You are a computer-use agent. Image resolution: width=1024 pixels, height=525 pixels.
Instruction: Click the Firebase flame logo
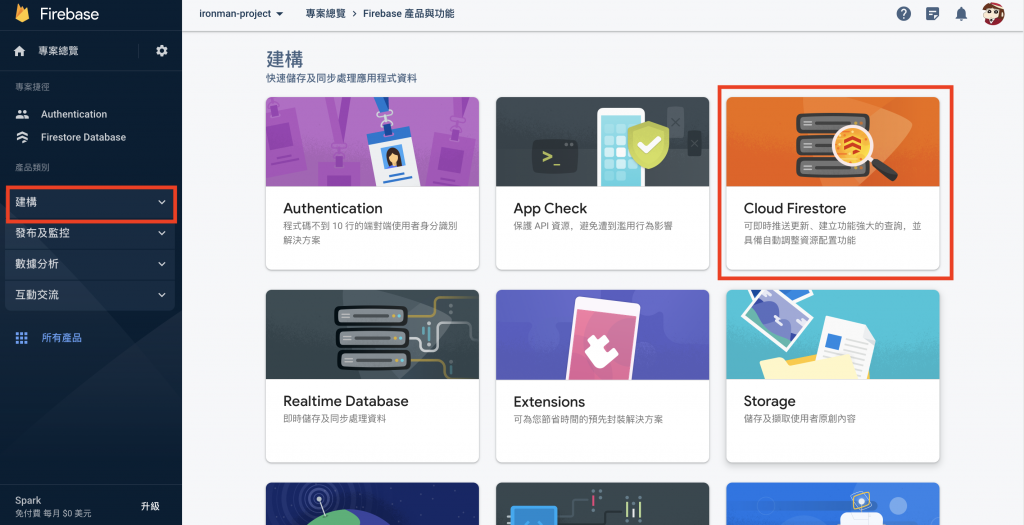click(x=23, y=13)
